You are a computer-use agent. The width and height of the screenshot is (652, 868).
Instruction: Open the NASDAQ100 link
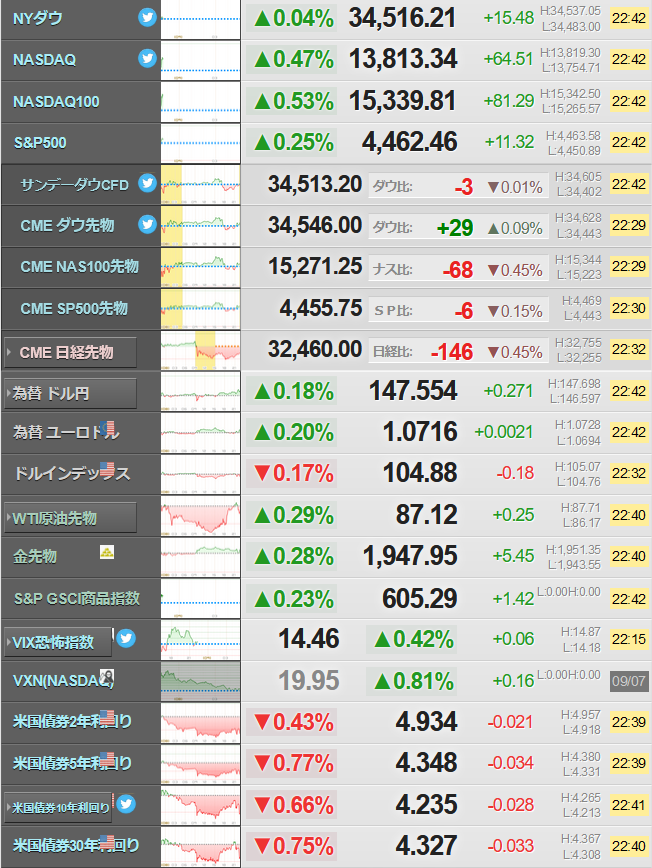click(x=56, y=102)
